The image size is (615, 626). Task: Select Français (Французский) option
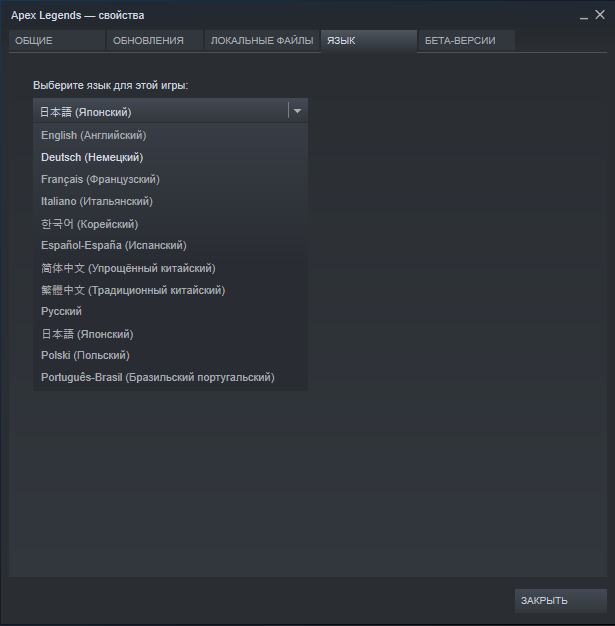170,179
